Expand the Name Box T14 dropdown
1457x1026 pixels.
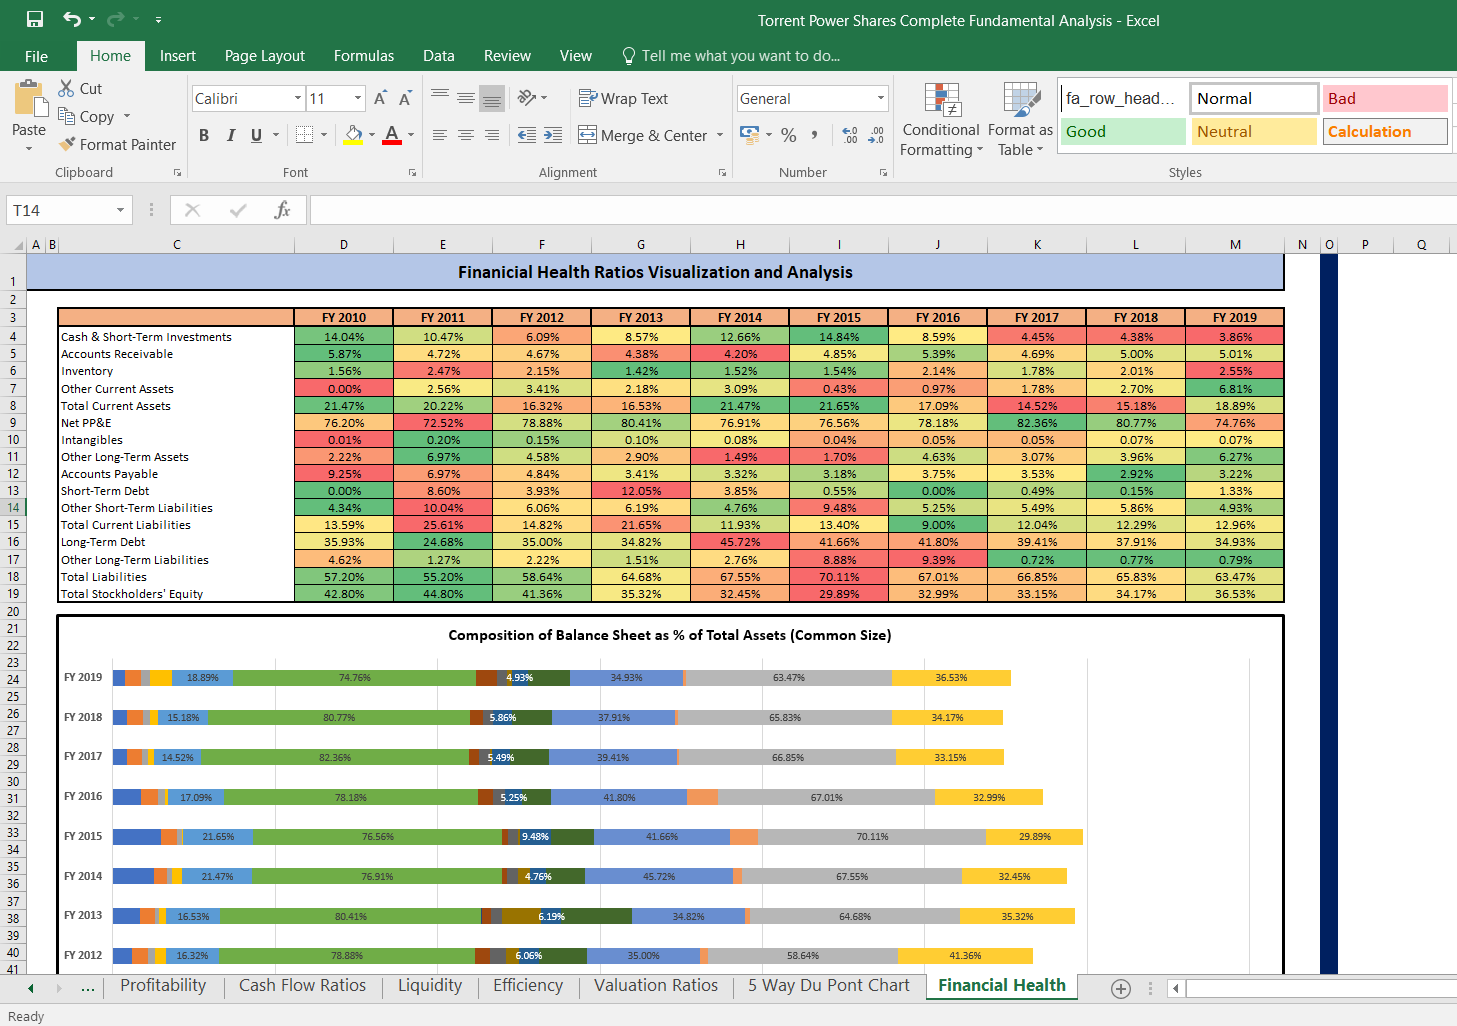coord(120,210)
